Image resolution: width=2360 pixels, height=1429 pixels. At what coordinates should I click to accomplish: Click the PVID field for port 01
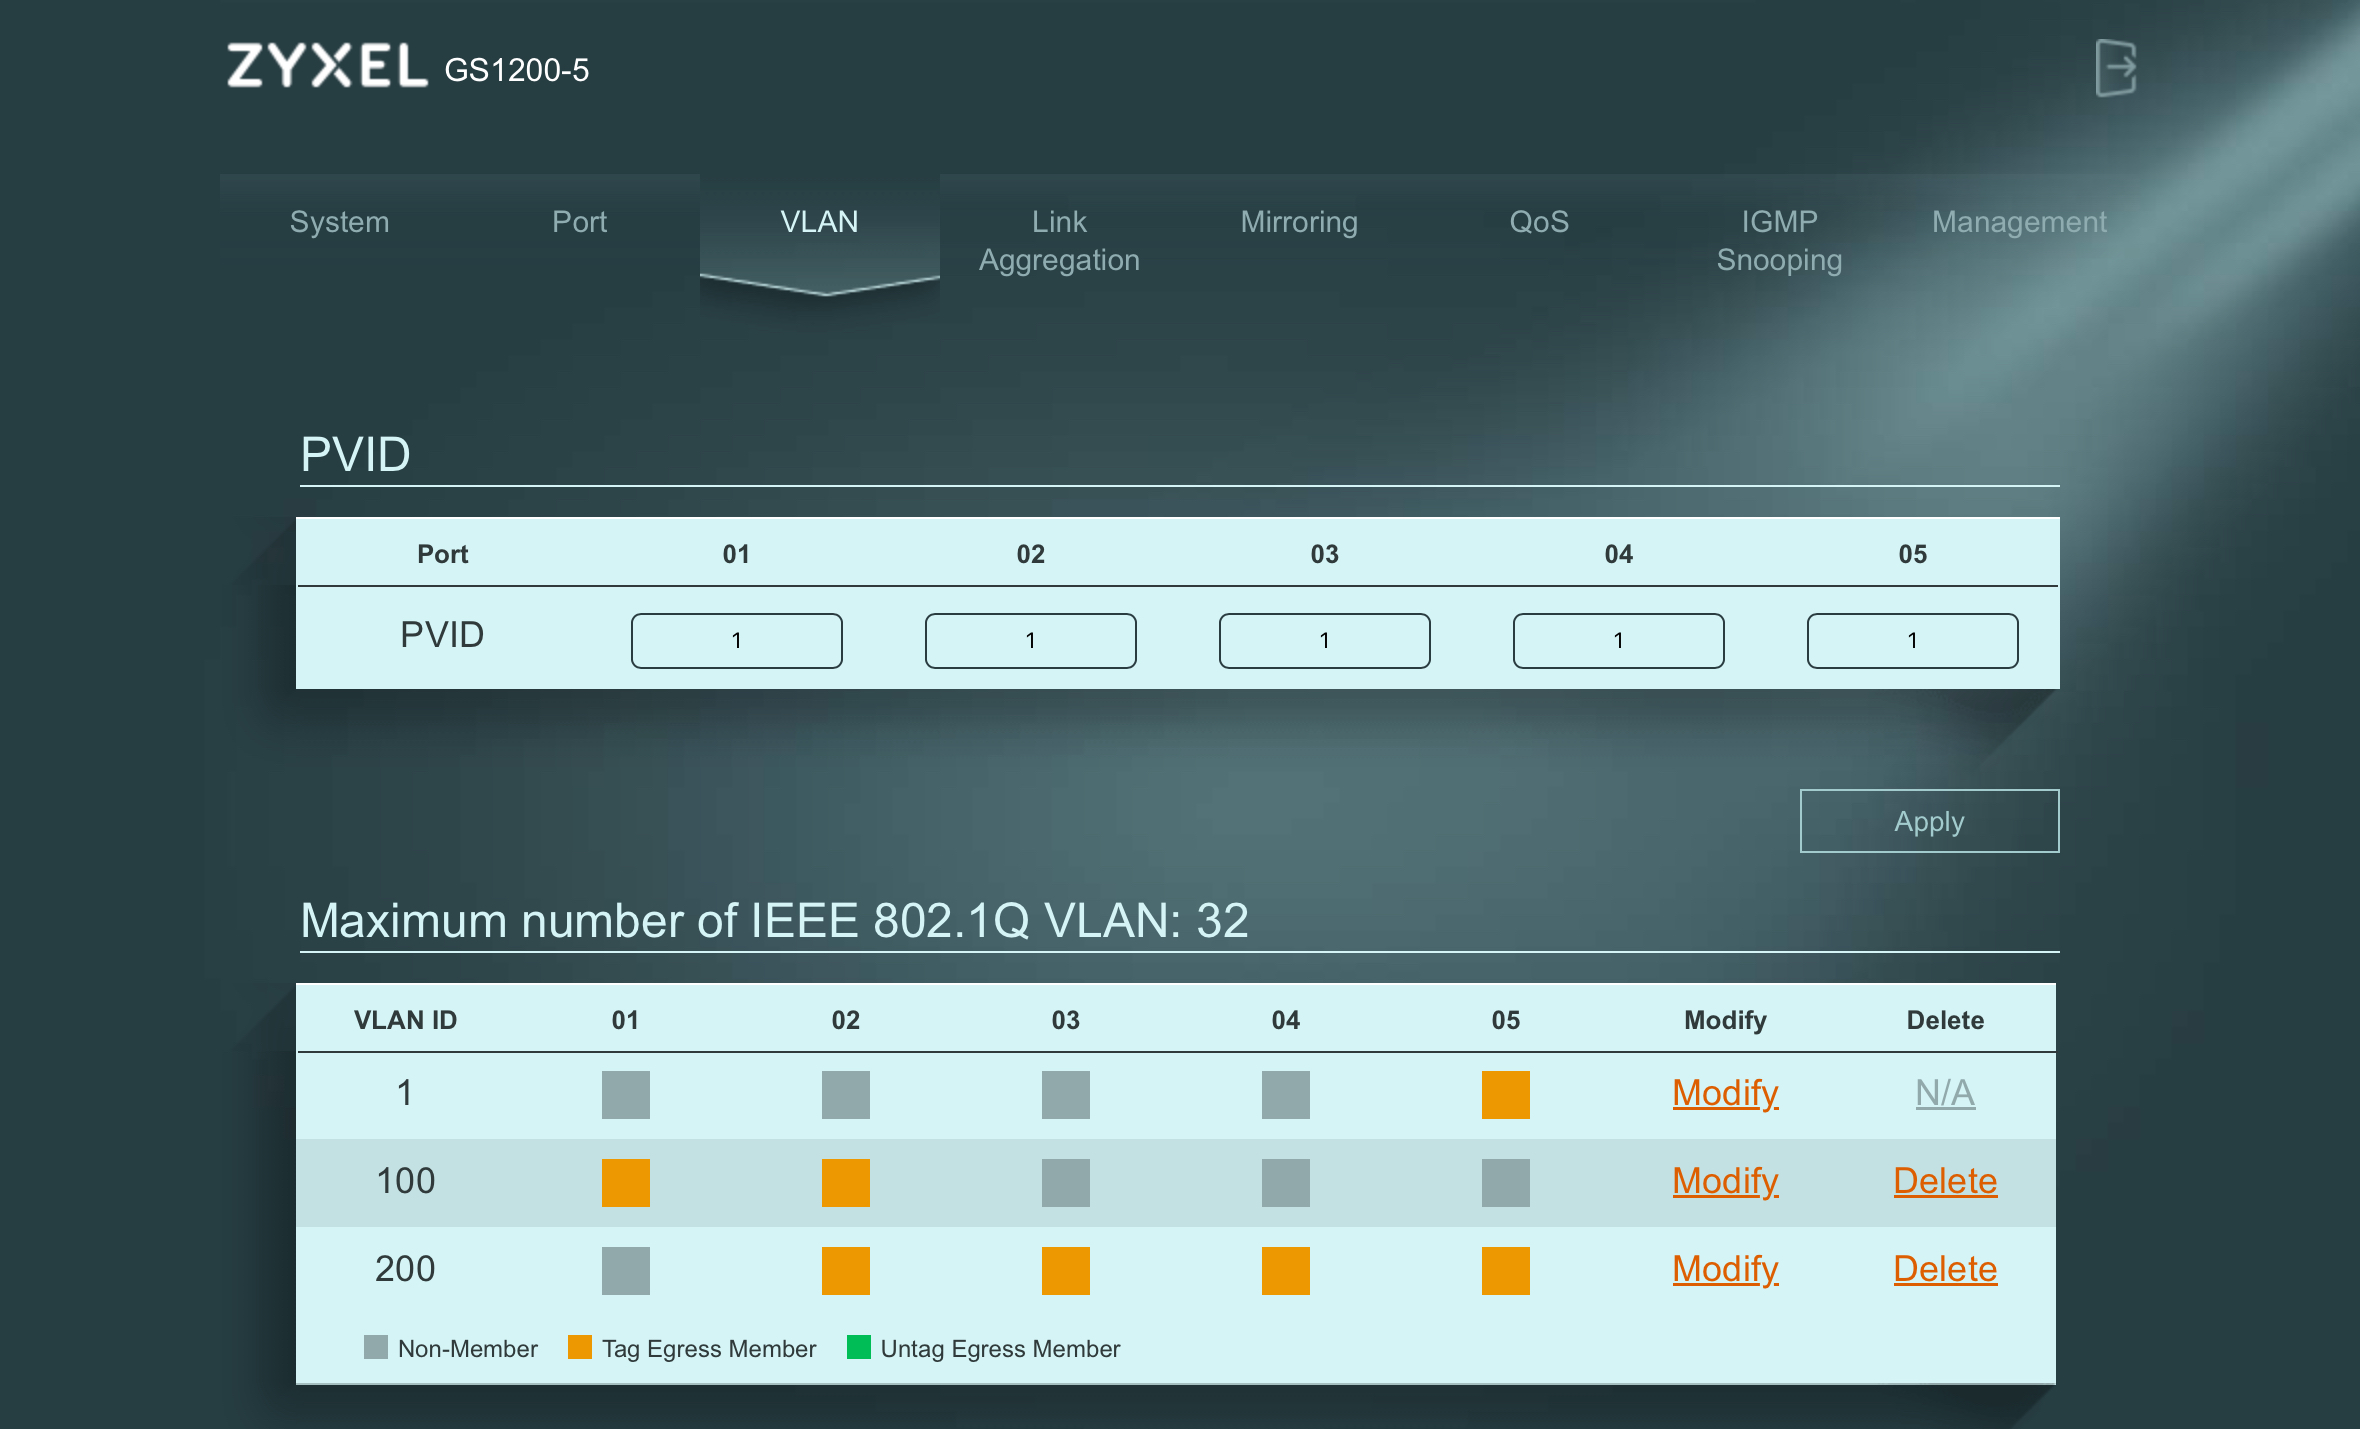coord(736,640)
